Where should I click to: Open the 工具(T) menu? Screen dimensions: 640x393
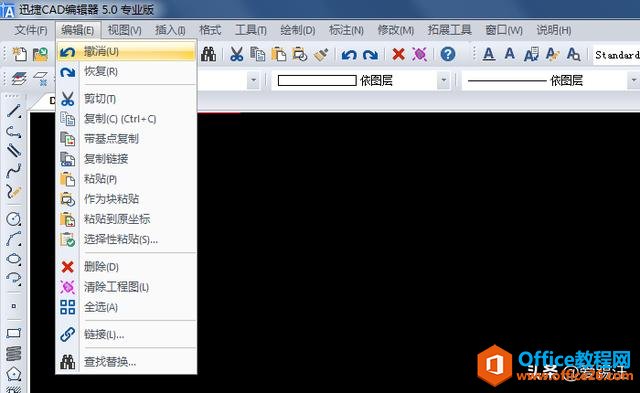click(x=251, y=30)
